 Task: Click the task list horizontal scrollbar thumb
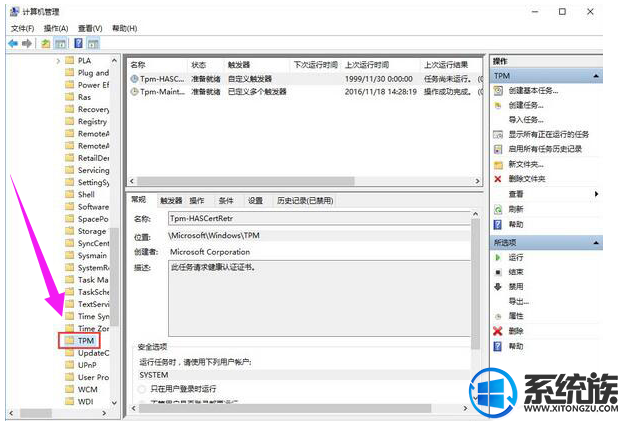click(246, 181)
